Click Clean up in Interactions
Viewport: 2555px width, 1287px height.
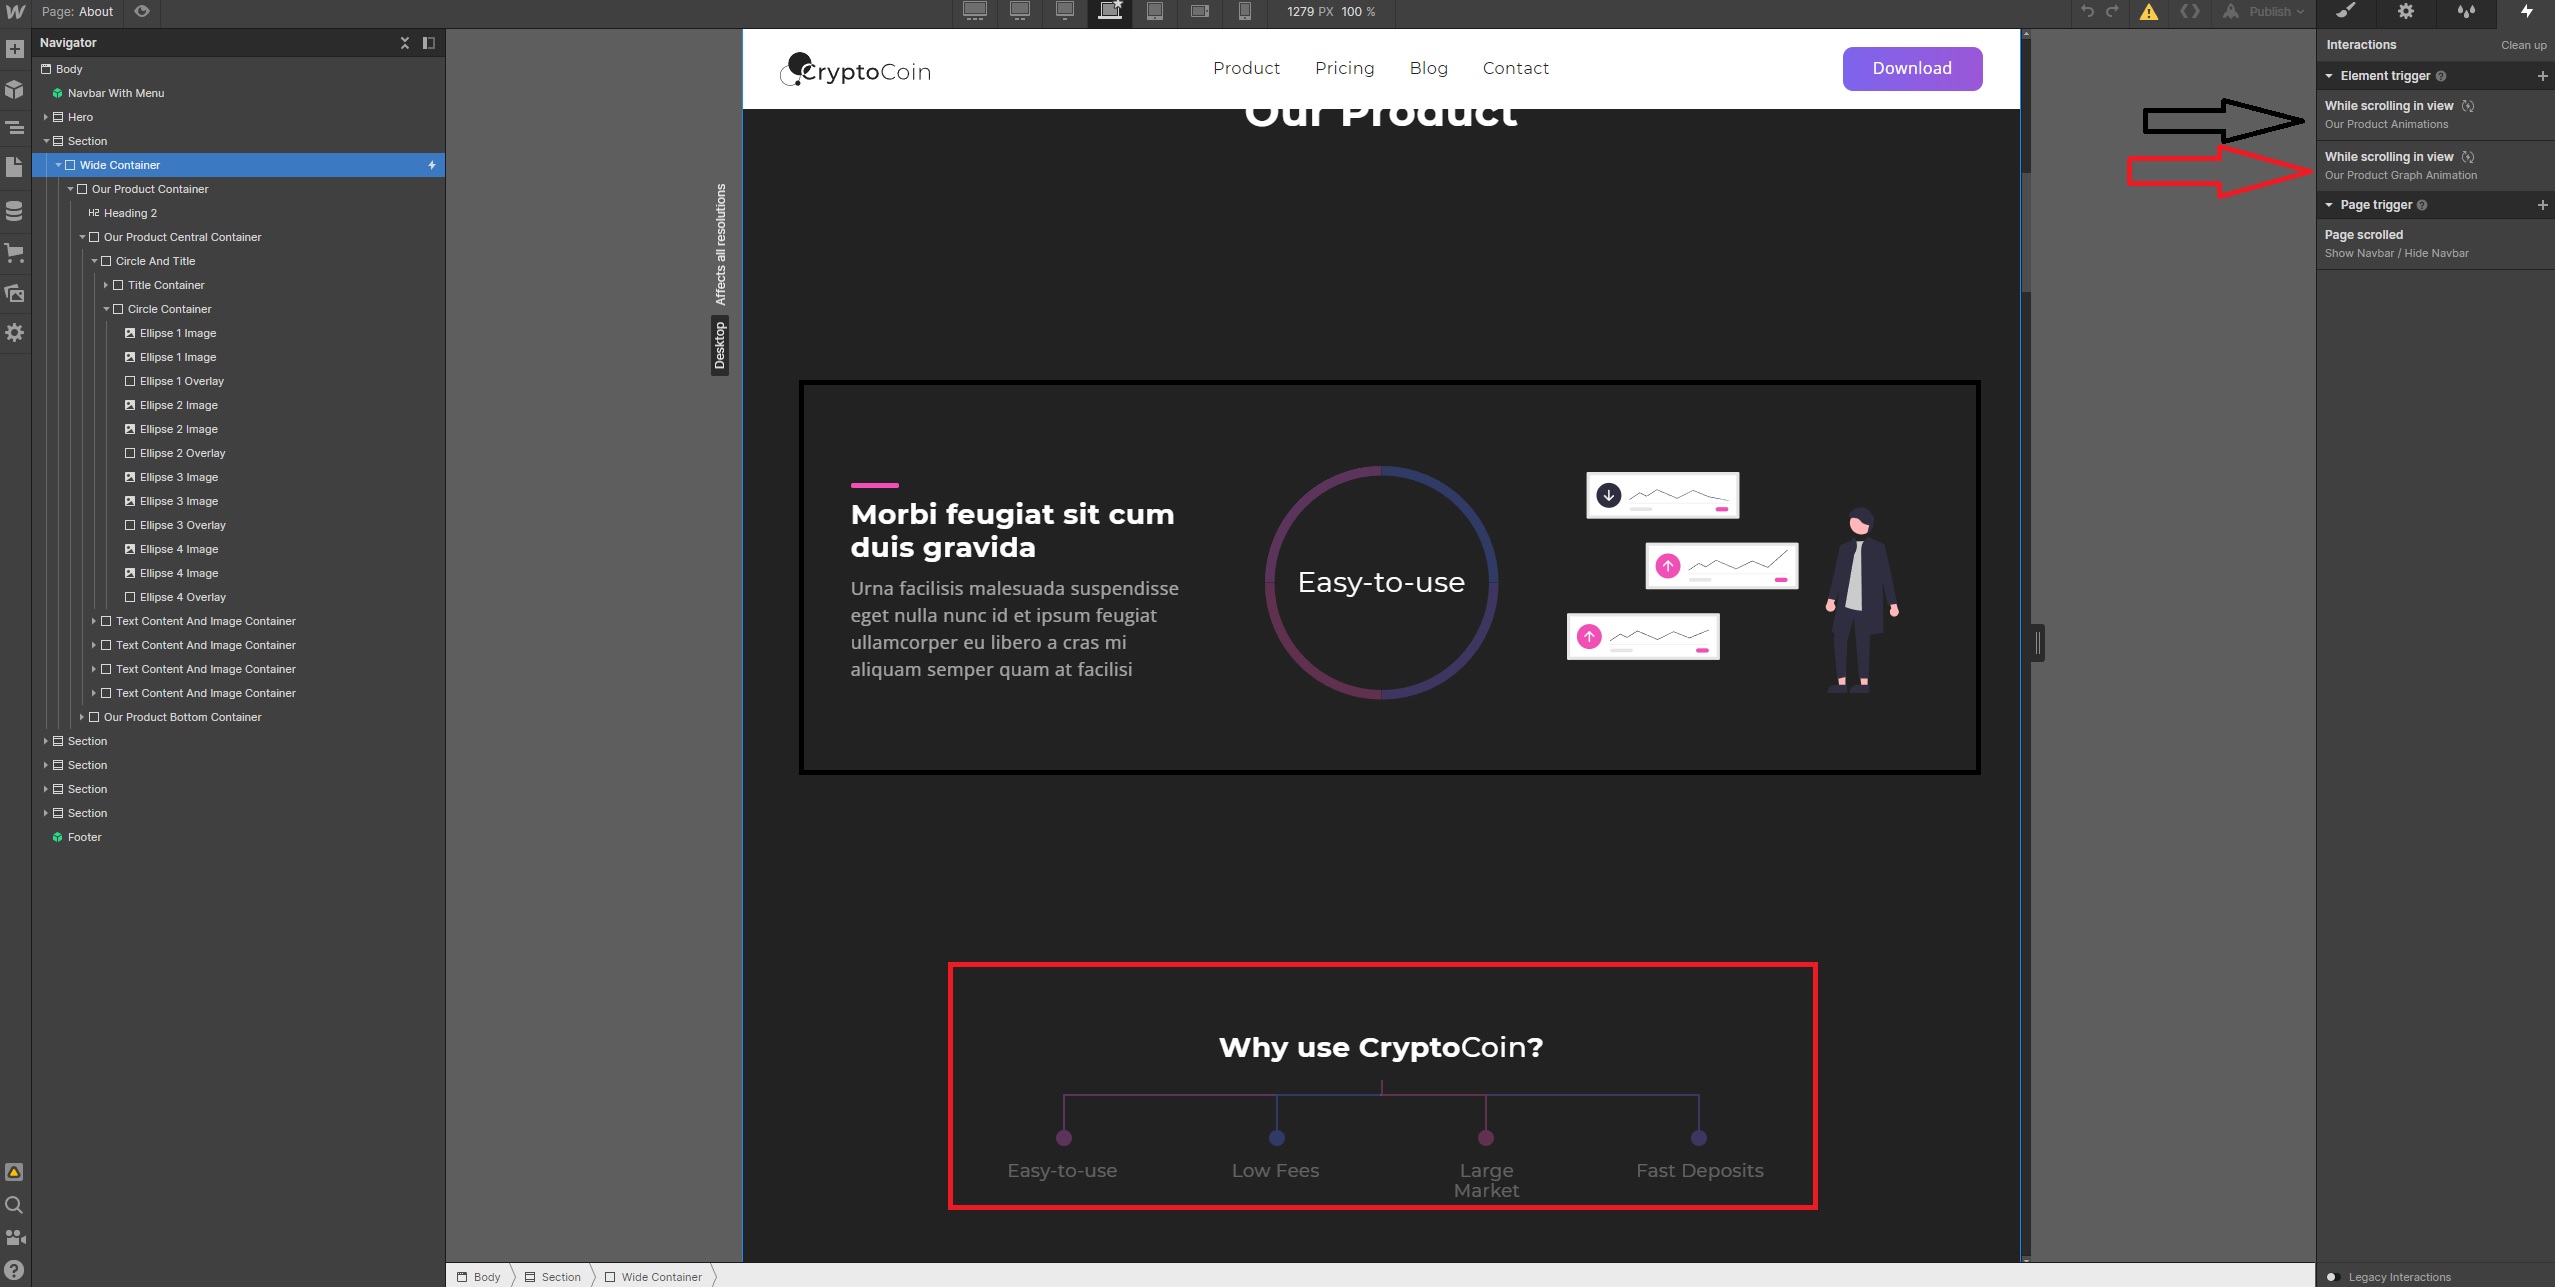click(2523, 45)
